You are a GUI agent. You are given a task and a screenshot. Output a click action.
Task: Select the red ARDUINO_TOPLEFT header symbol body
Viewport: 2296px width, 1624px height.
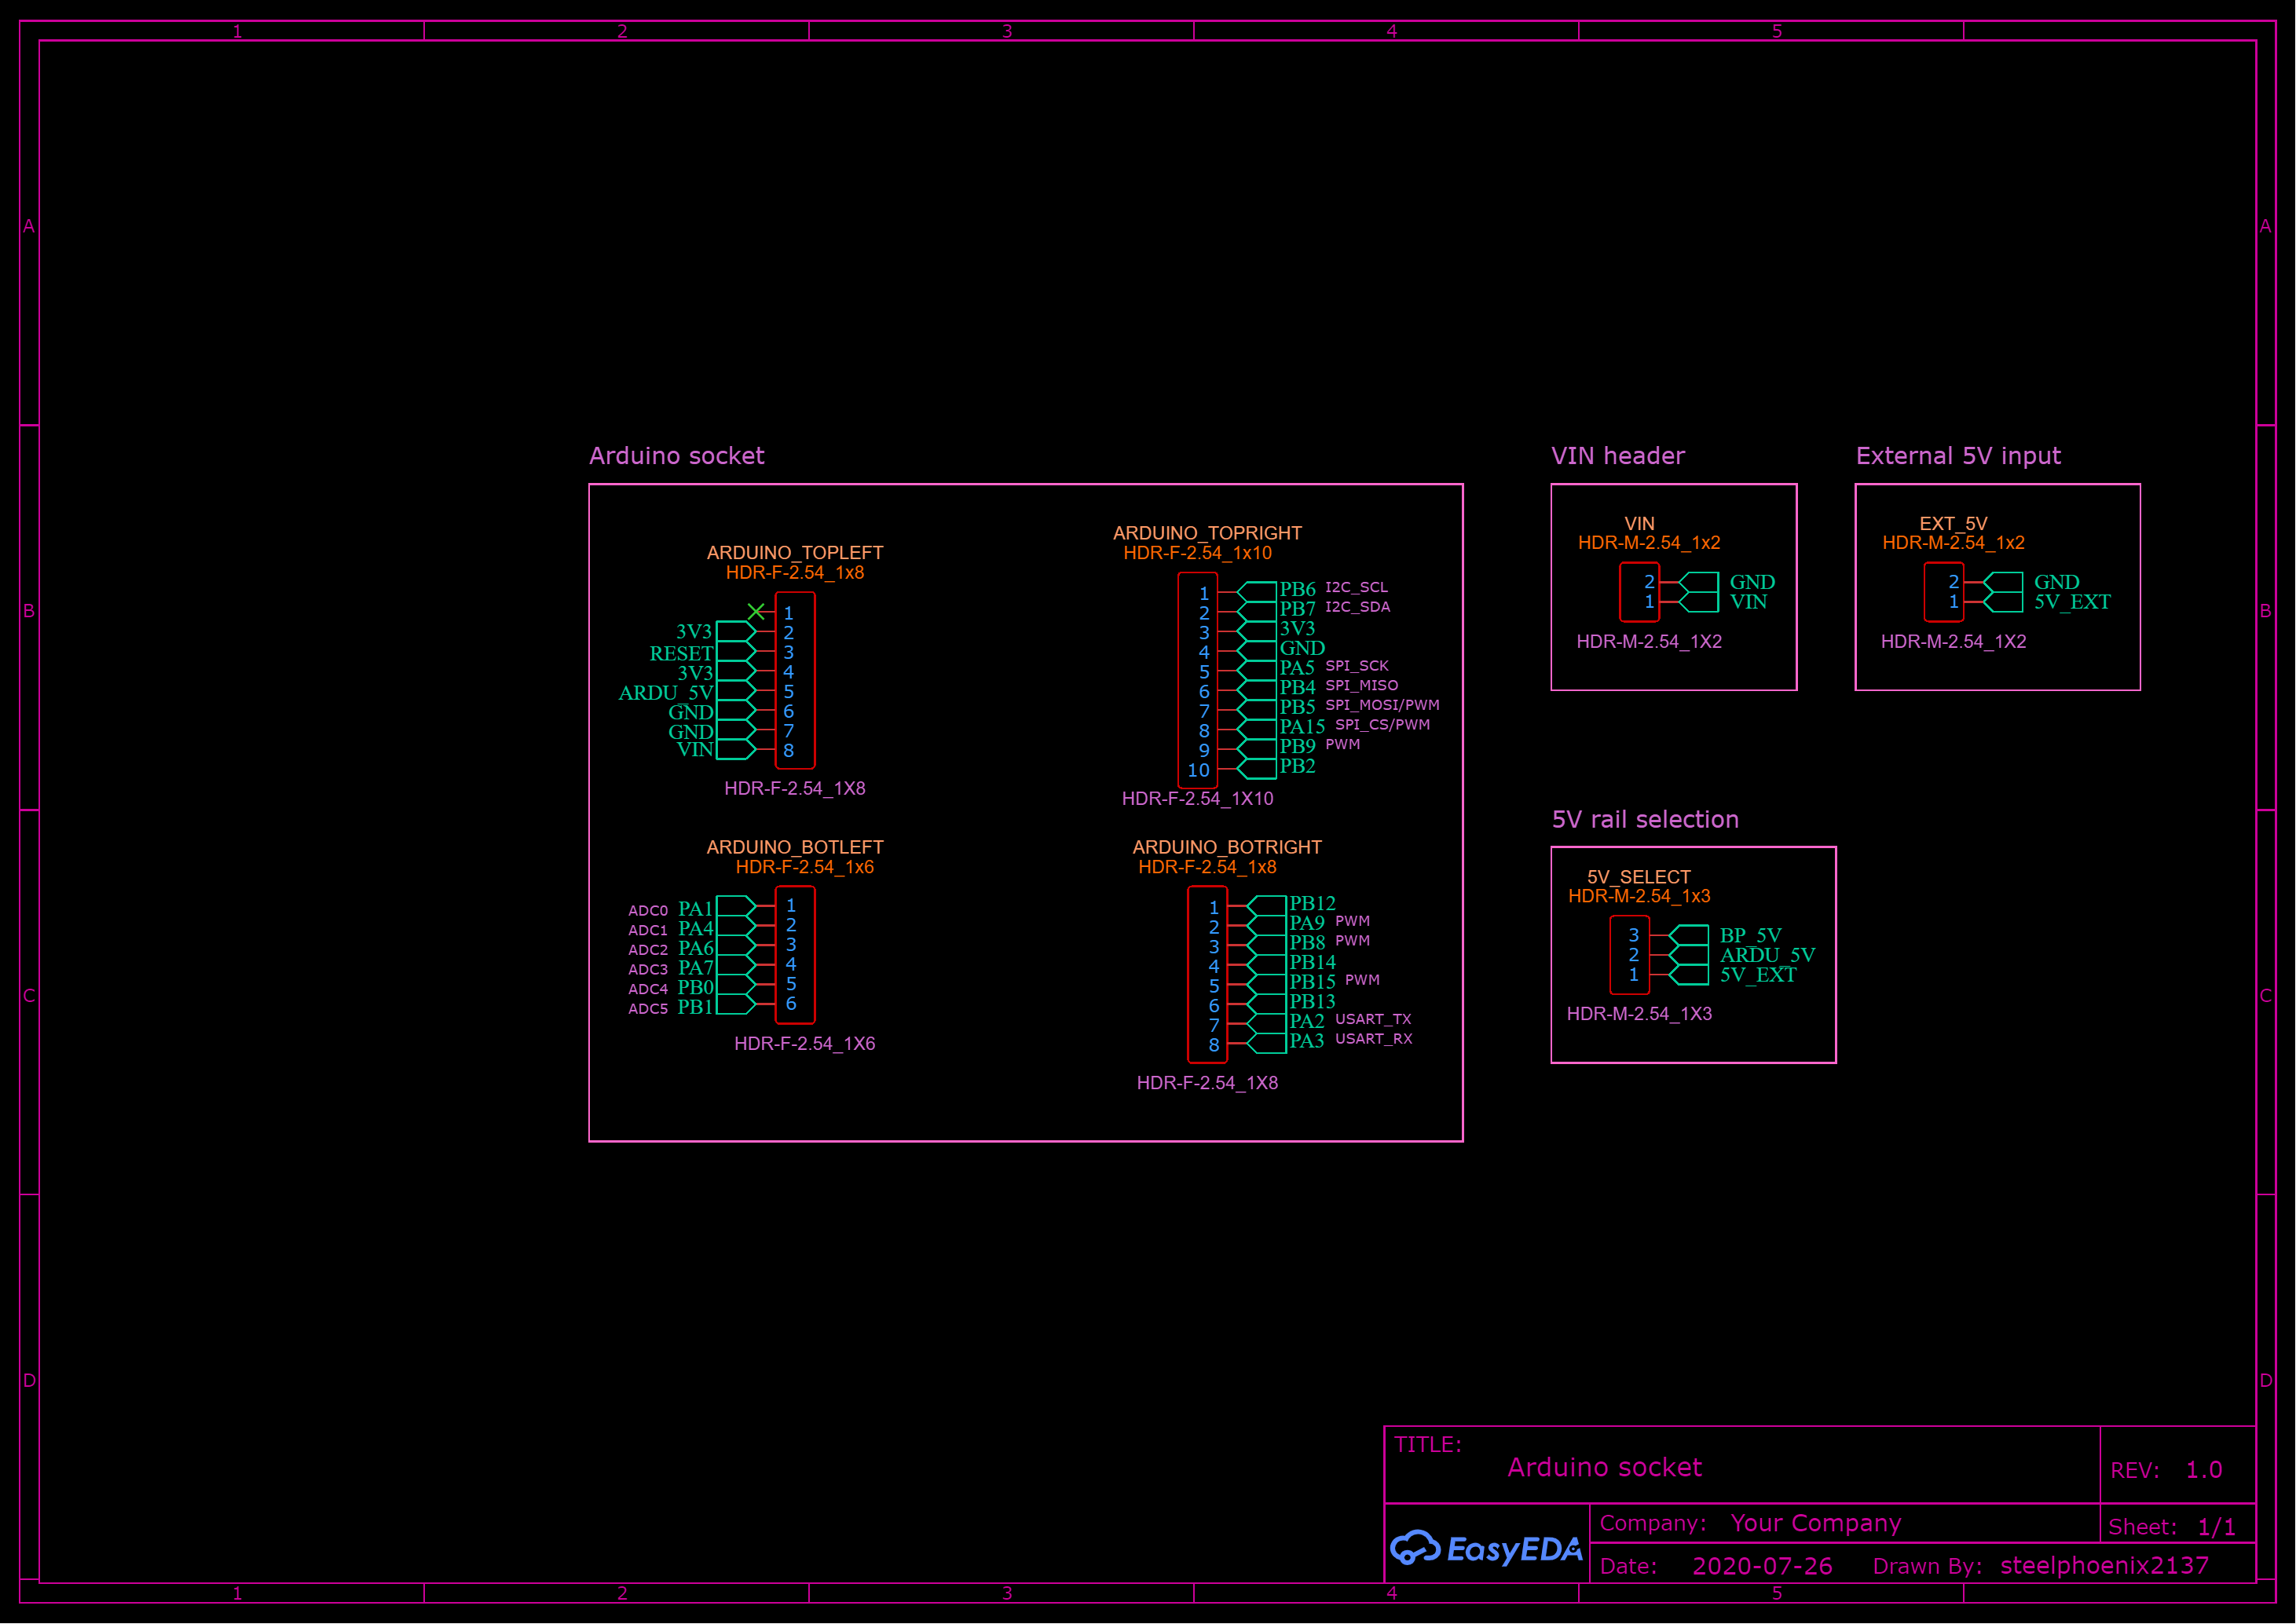point(795,680)
